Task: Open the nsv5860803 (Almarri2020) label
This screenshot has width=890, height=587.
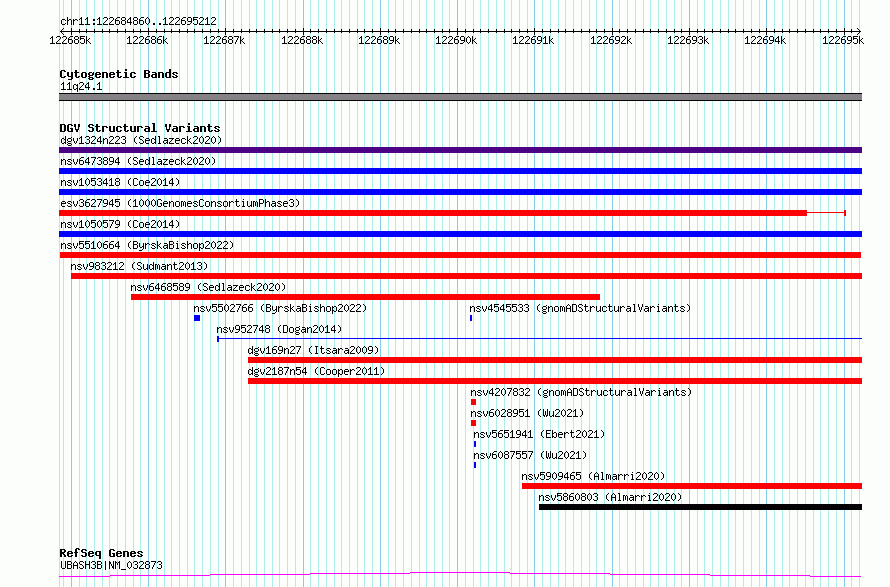Action: click(610, 497)
